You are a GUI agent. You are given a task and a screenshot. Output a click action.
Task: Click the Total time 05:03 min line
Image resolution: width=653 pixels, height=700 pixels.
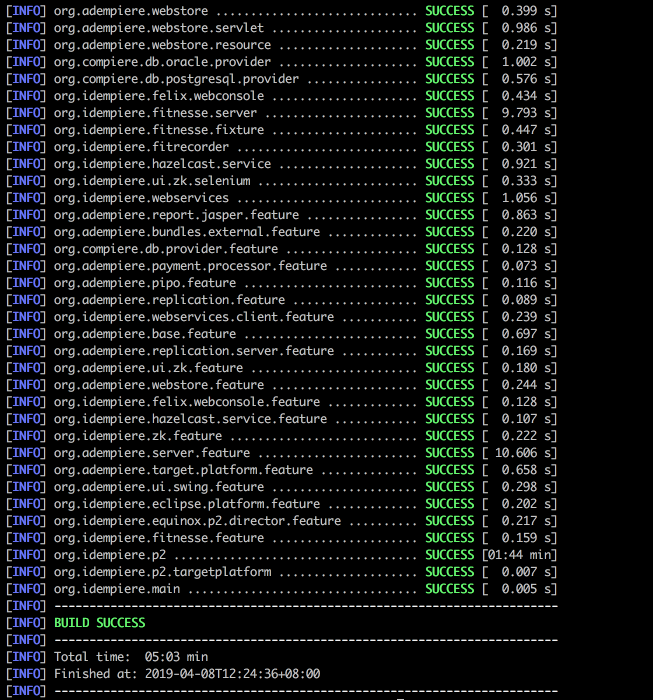pos(130,656)
